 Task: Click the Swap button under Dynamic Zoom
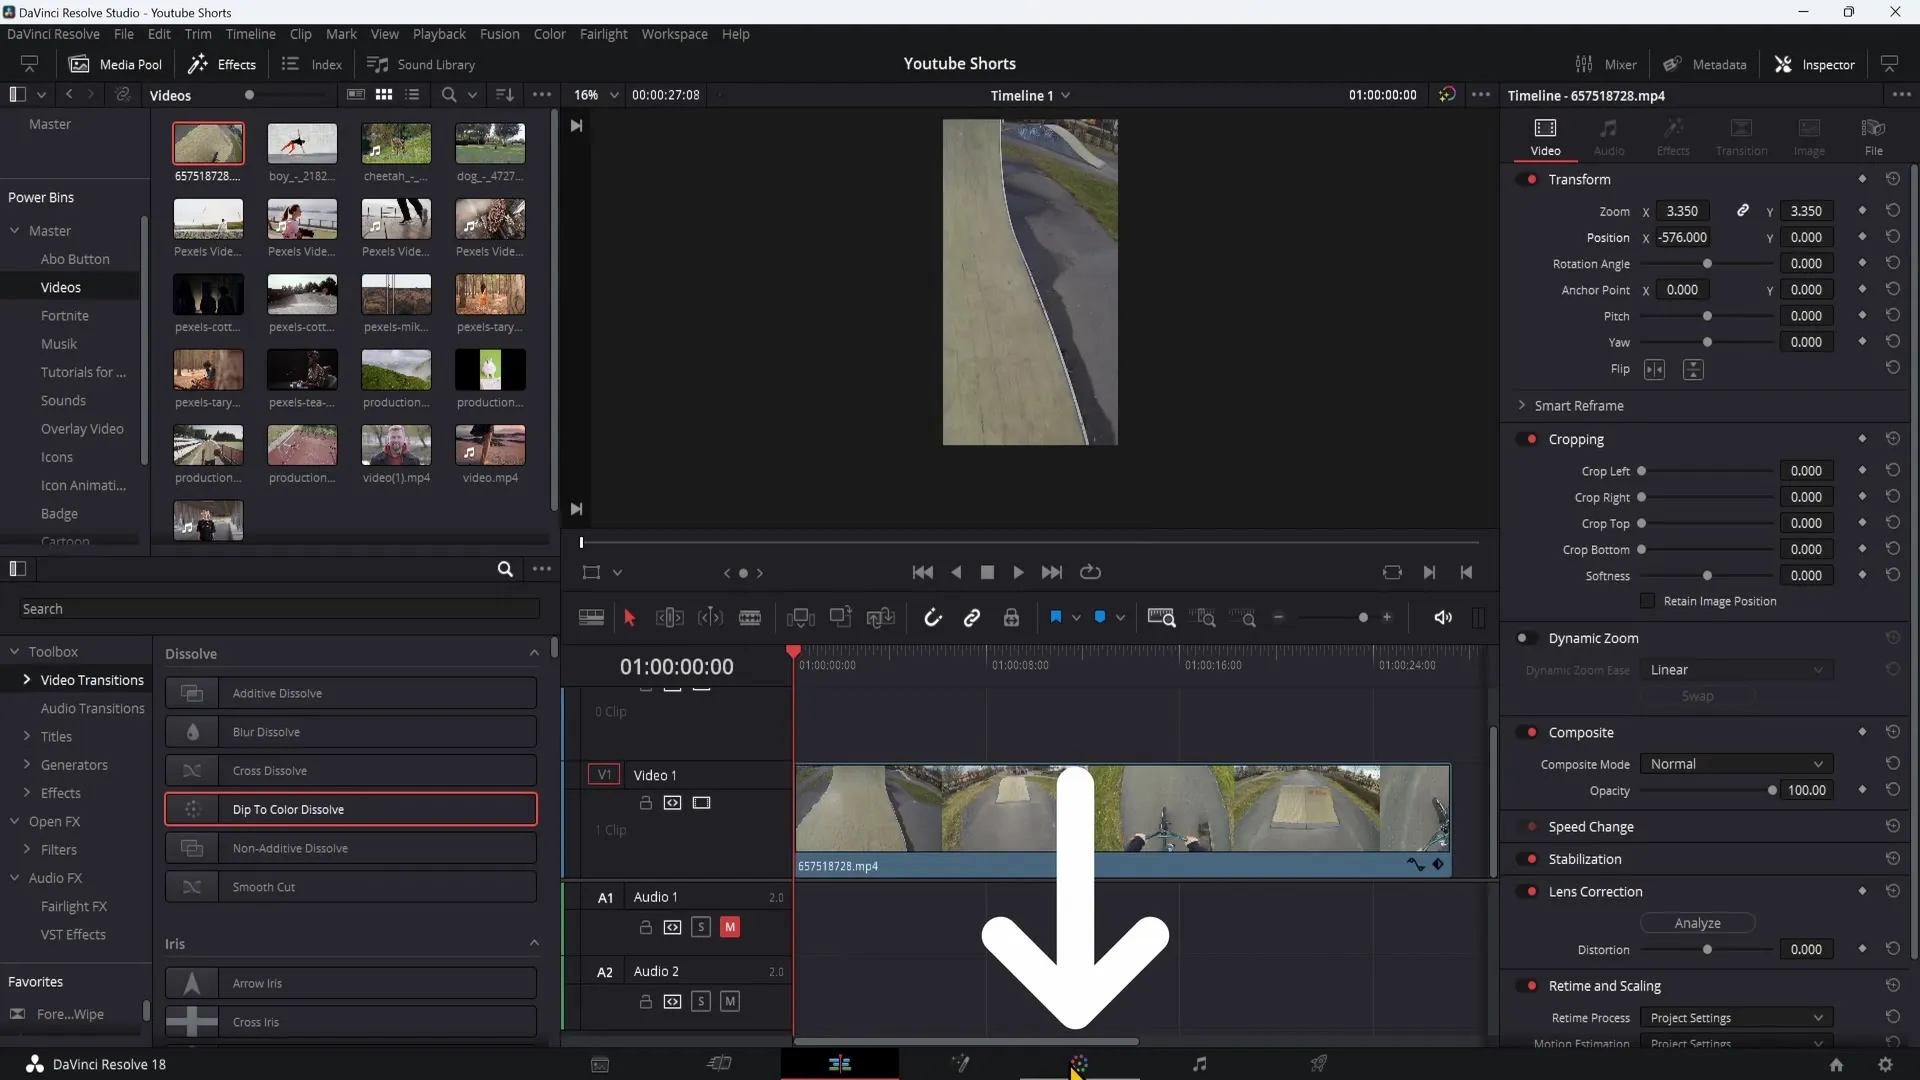coord(1698,696)
